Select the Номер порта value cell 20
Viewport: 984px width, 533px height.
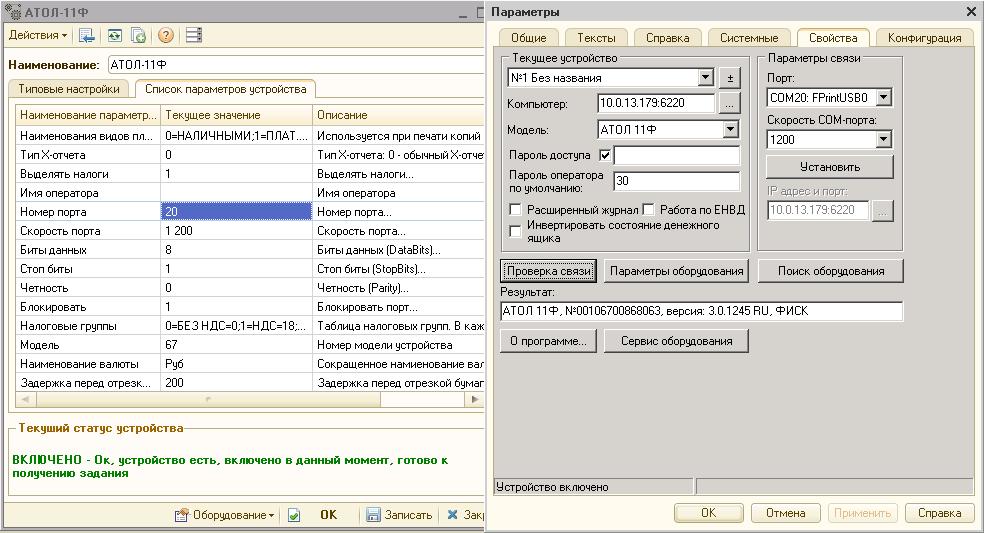tap(236, 212)
